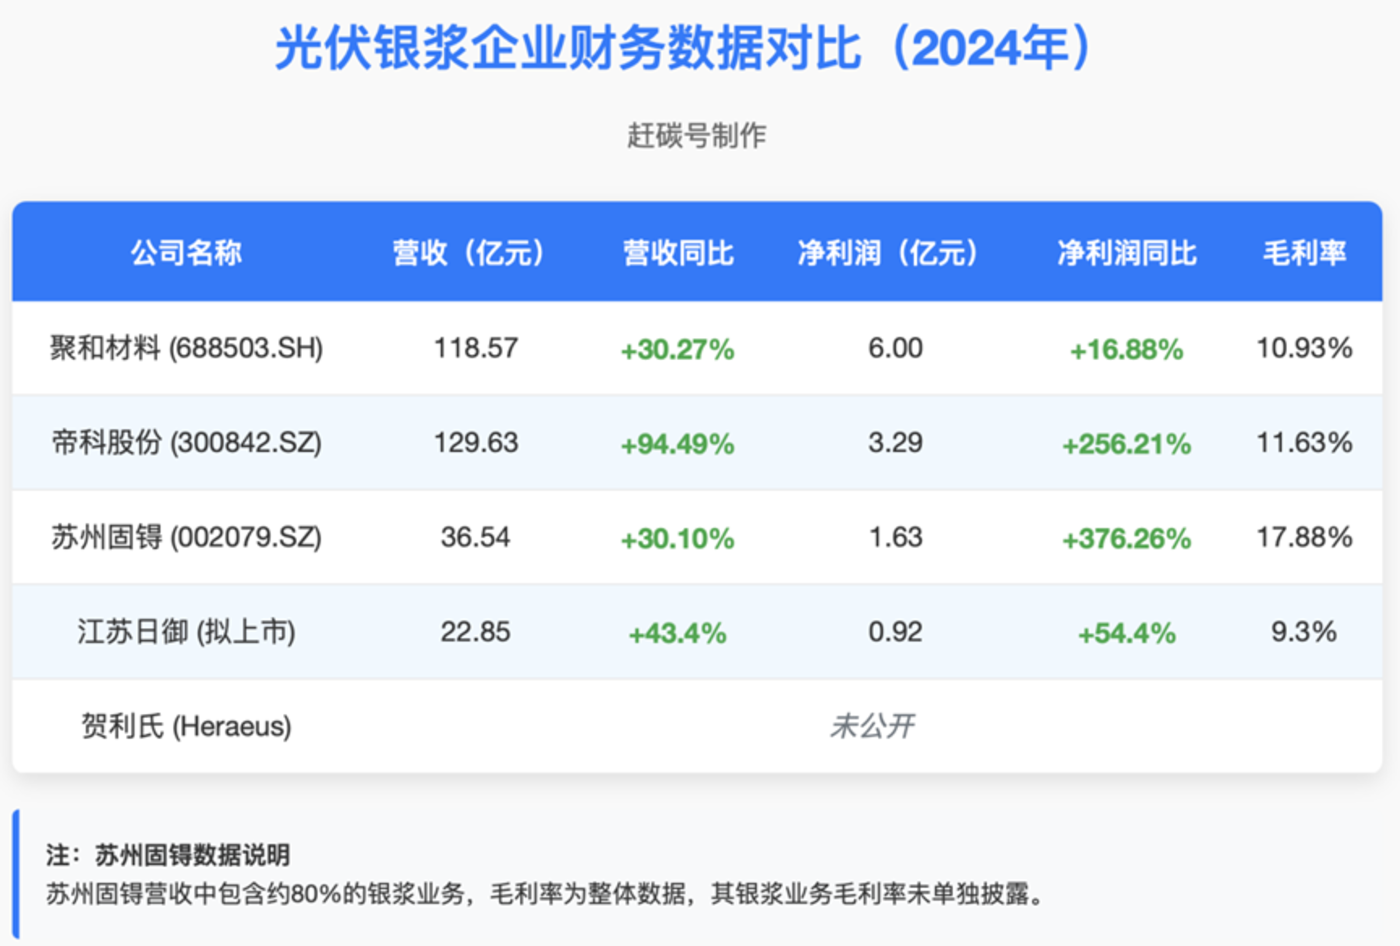Click the 江苏日御 (拟上市) company cell
The width and height of the screenshot is (1400, 946).
point(186,632)
